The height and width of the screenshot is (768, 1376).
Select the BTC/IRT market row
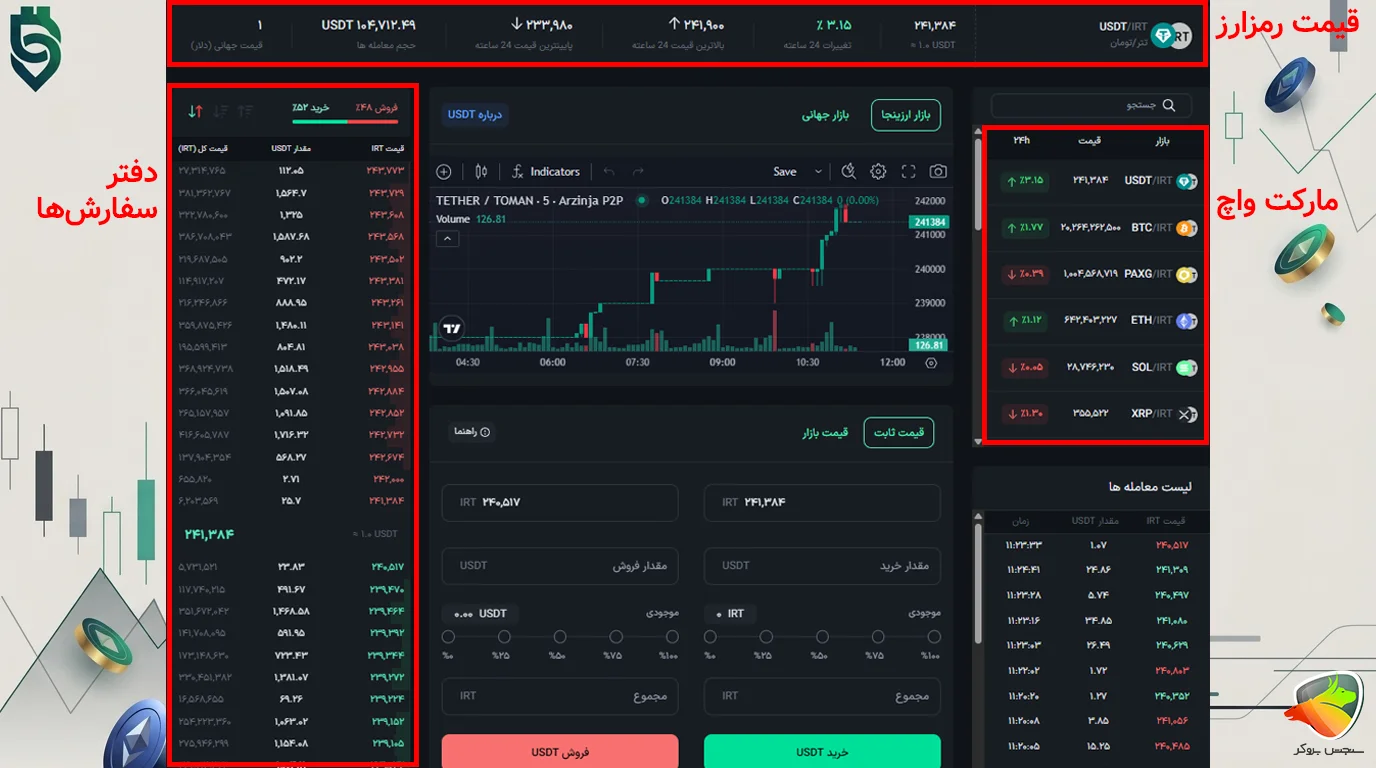click(x=1097, y=228)
